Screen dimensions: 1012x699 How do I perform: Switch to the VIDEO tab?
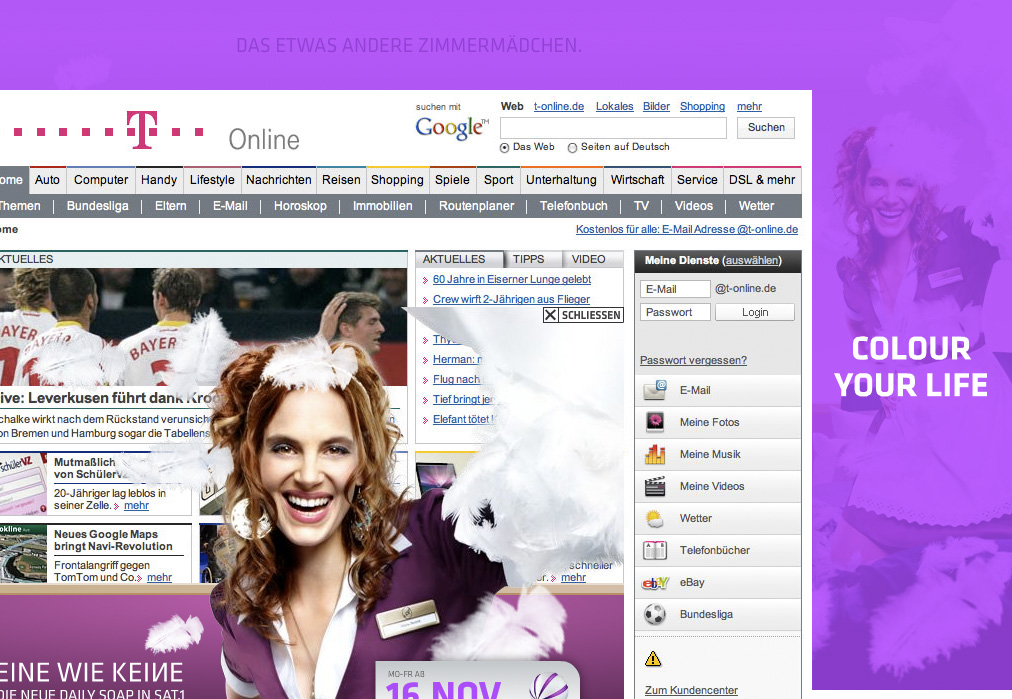point(589,259)
